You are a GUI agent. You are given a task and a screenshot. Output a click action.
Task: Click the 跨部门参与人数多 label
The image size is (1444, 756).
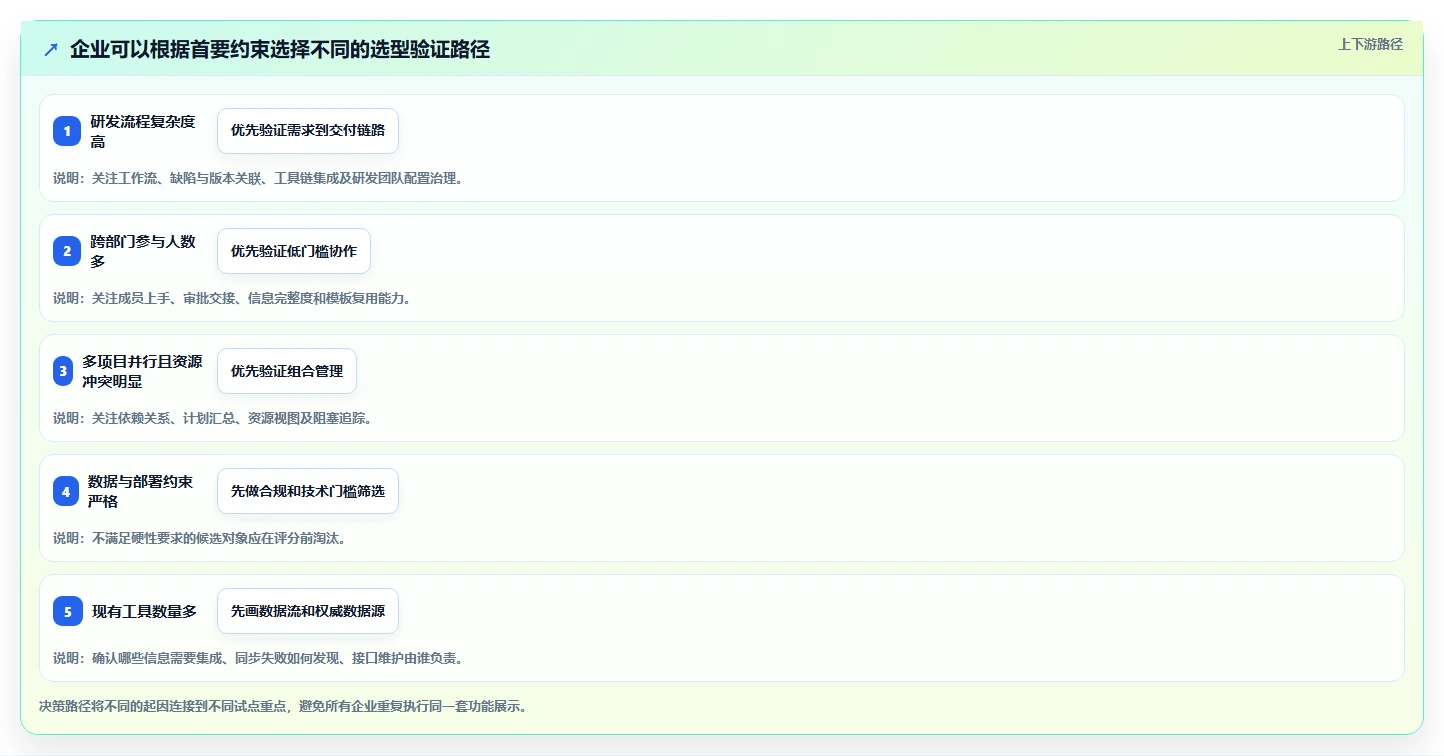[143, 251]
